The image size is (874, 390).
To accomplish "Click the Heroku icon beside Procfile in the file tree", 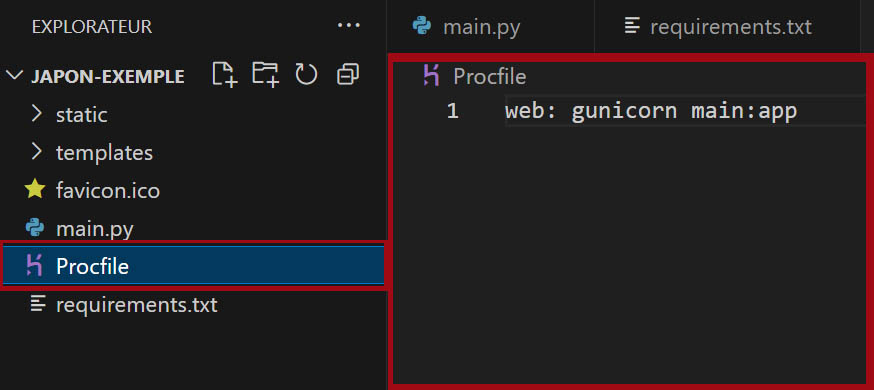I will point(35,266).
